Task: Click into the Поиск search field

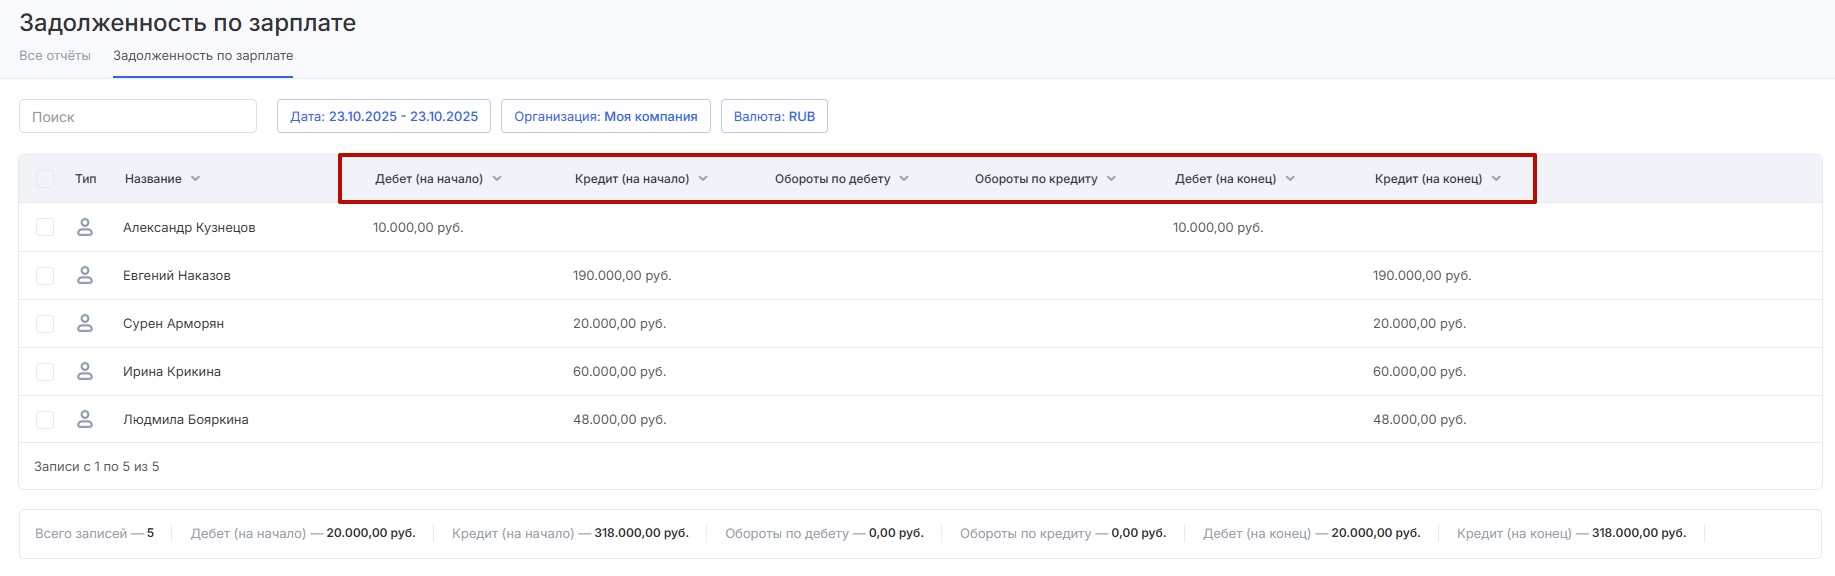Action: tap(138, 116)
